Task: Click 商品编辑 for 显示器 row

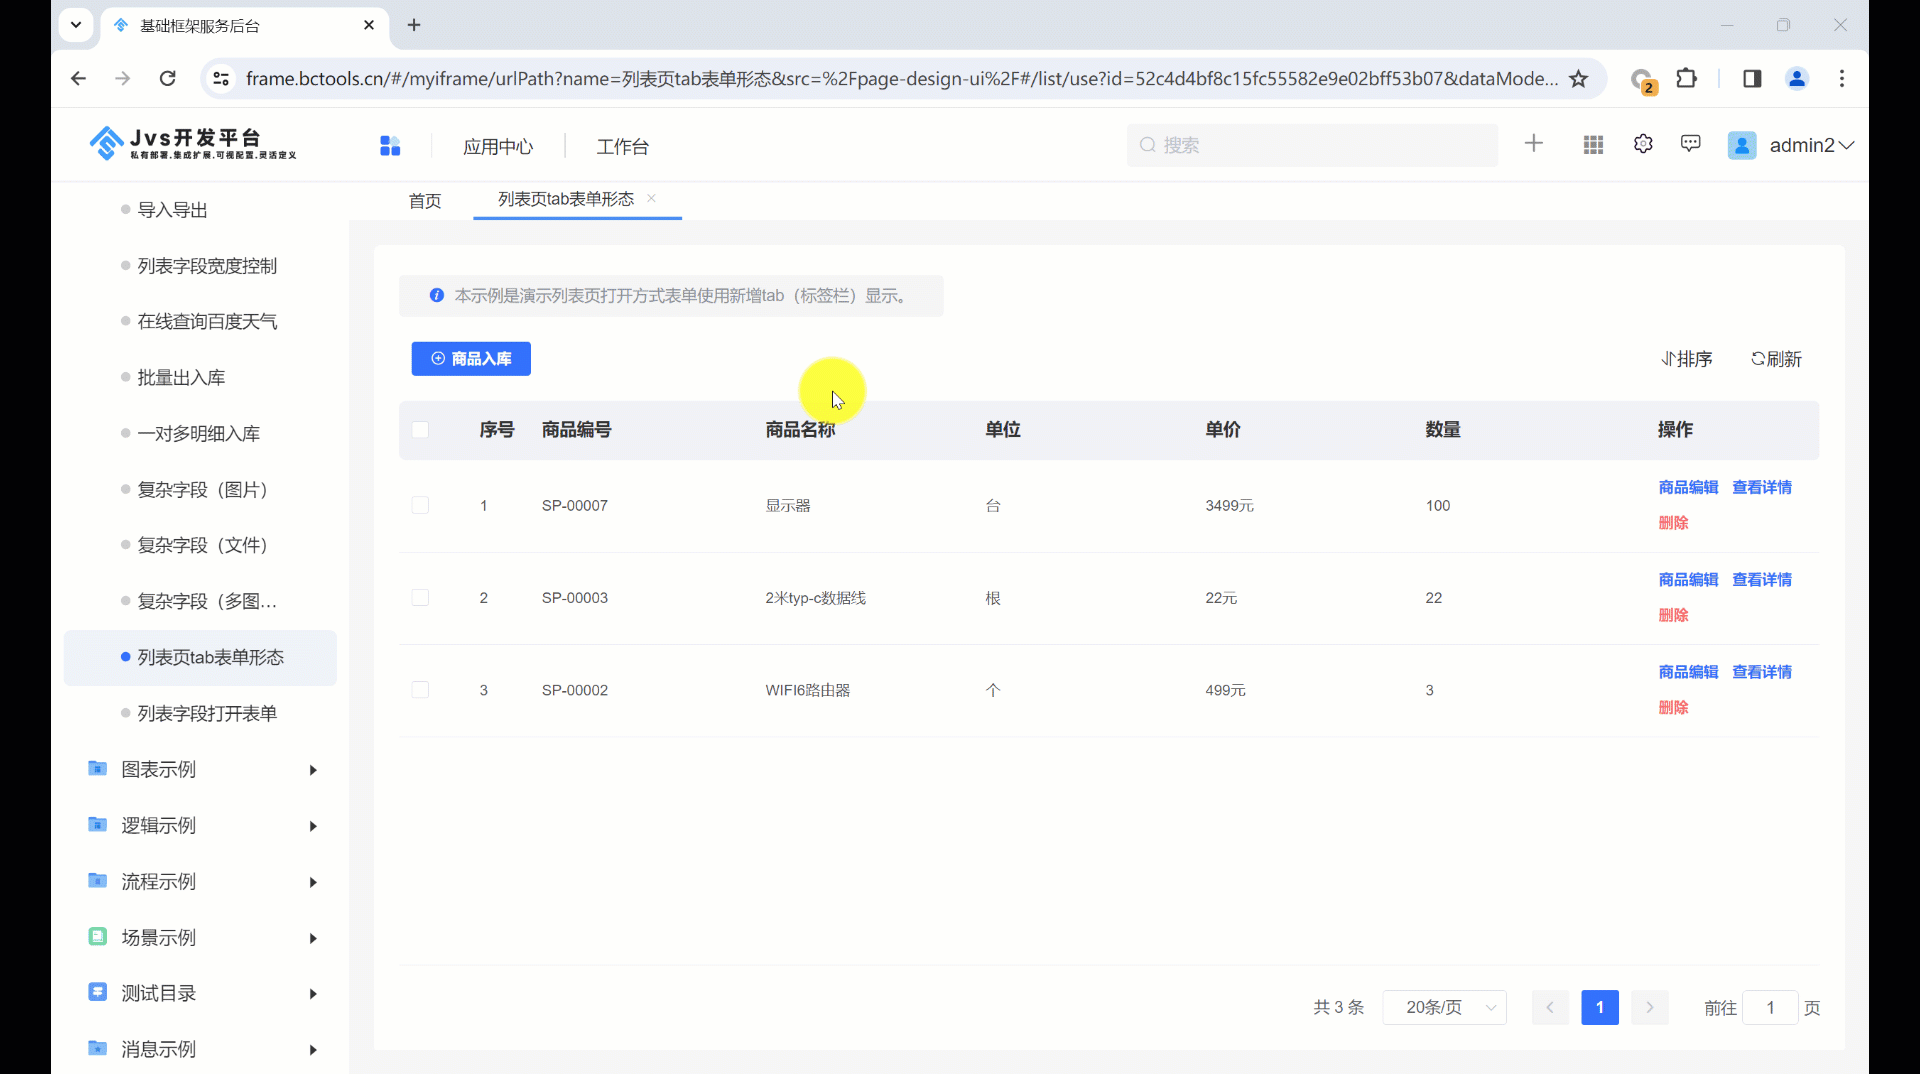Action: pos(1688,487)
